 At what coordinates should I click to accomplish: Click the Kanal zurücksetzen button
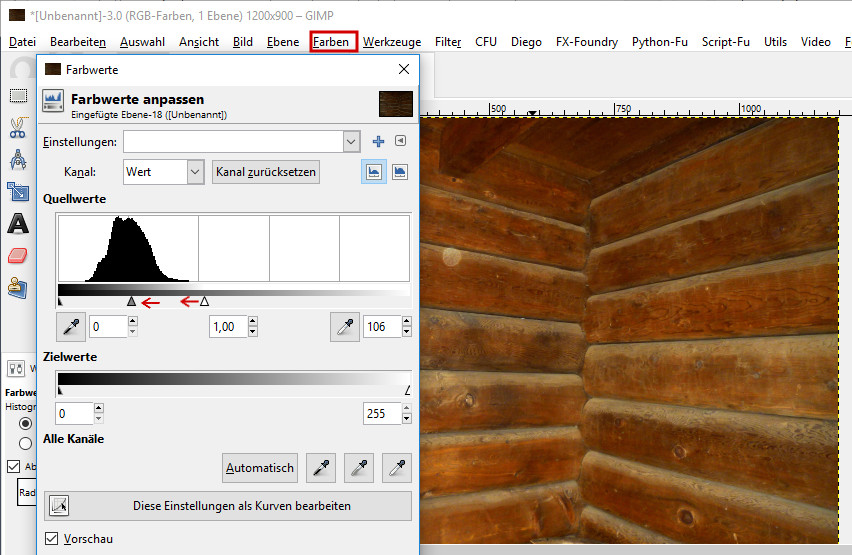click(266, 172)
